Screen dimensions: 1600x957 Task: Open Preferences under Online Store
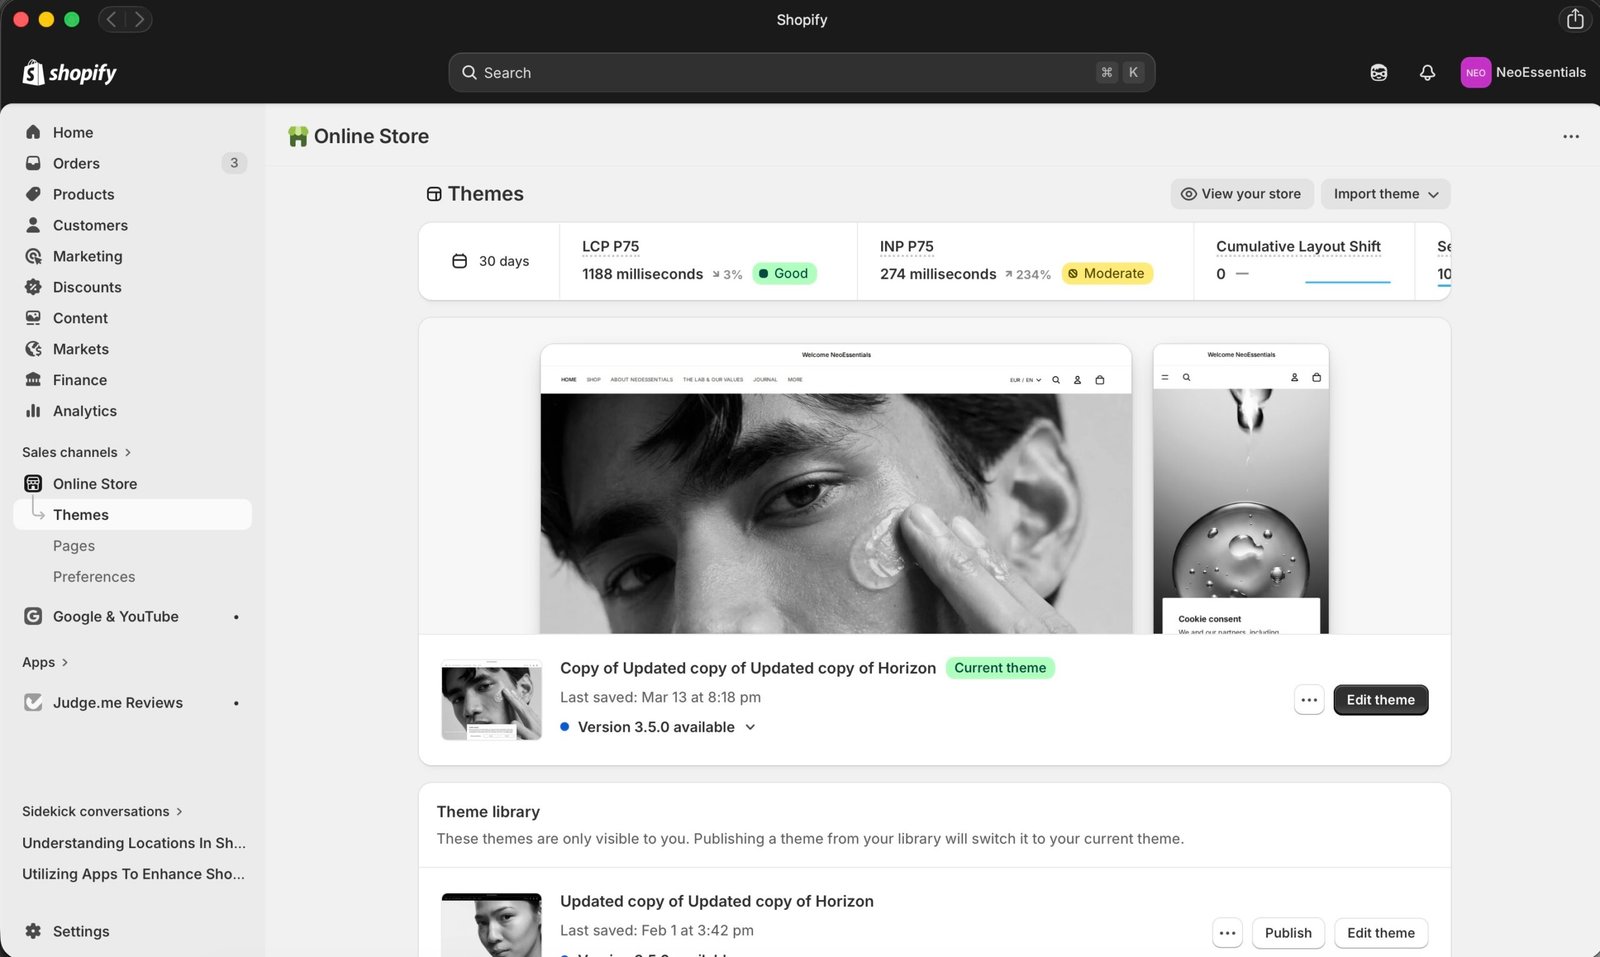point(93,577)
